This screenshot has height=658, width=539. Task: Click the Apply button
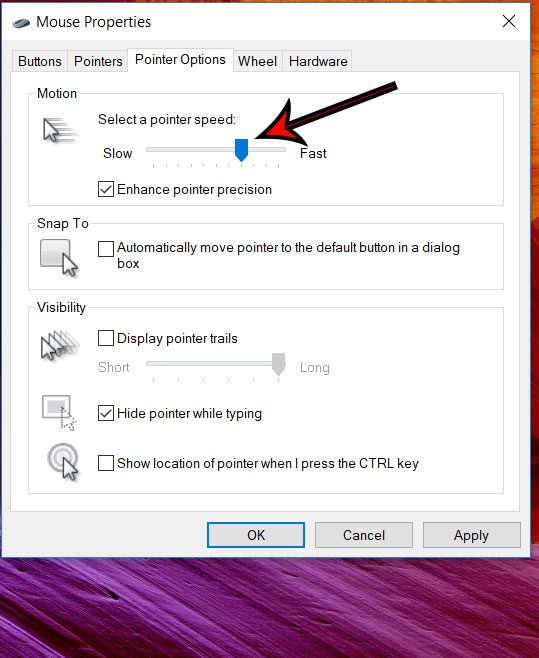point(471,535)
